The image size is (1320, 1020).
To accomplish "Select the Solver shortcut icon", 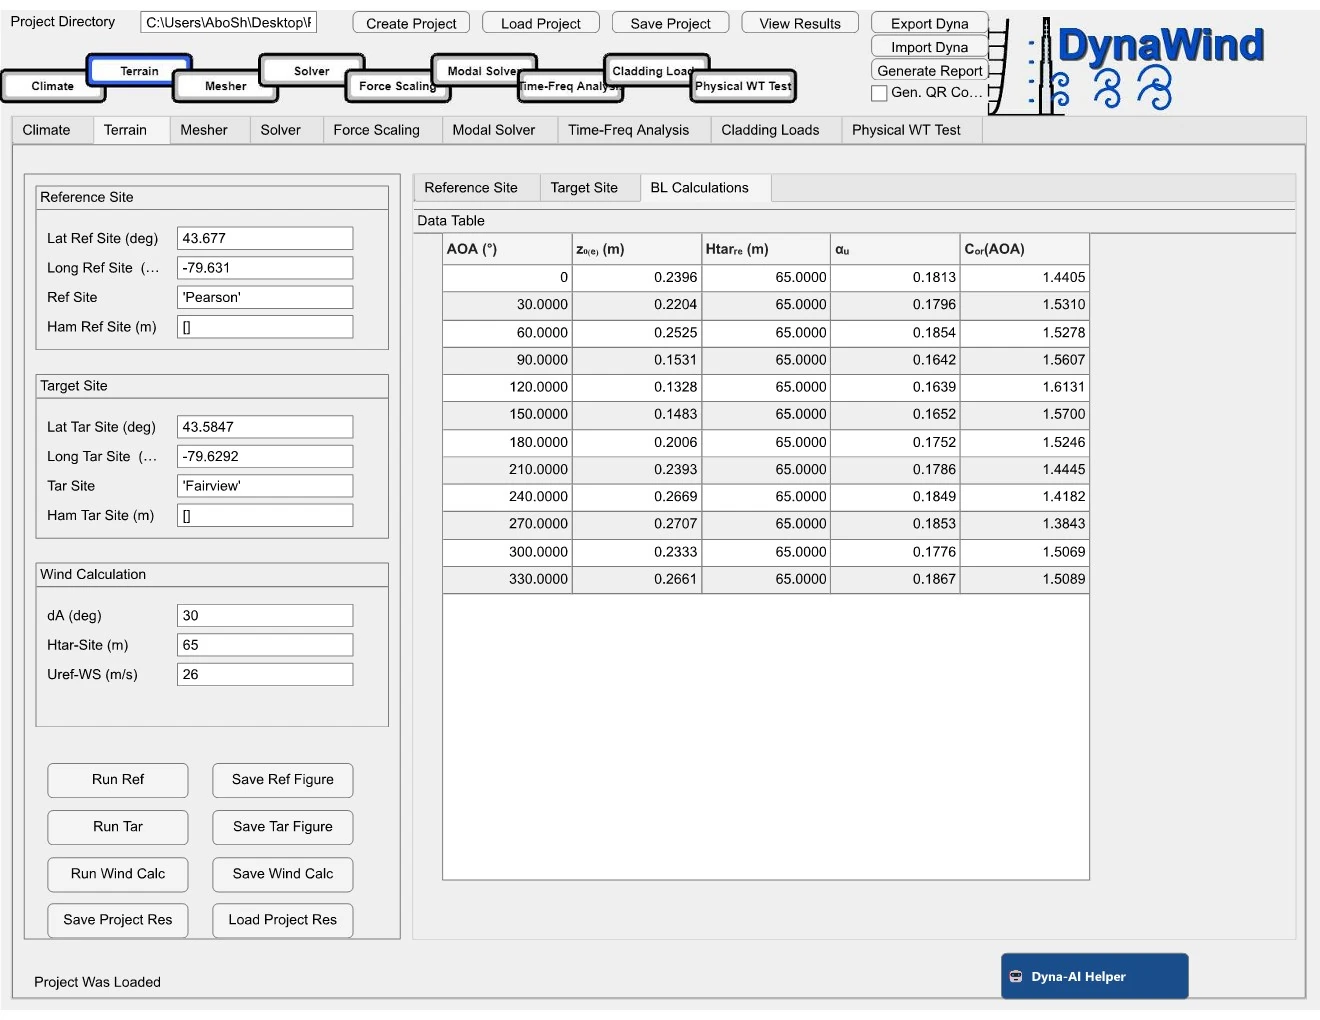I will pos(311,71).
